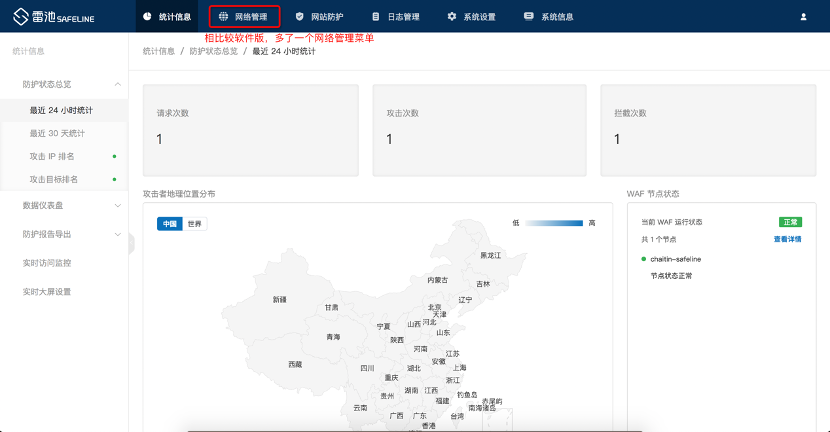Click the 日志管理 document icon
Viewport: 830px width, 432px height.
click(375, 17)
